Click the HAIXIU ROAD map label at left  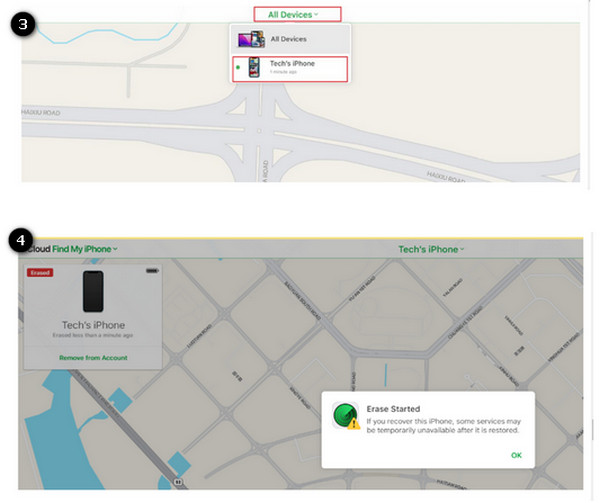pyautogui.click(x=41, y=112)
